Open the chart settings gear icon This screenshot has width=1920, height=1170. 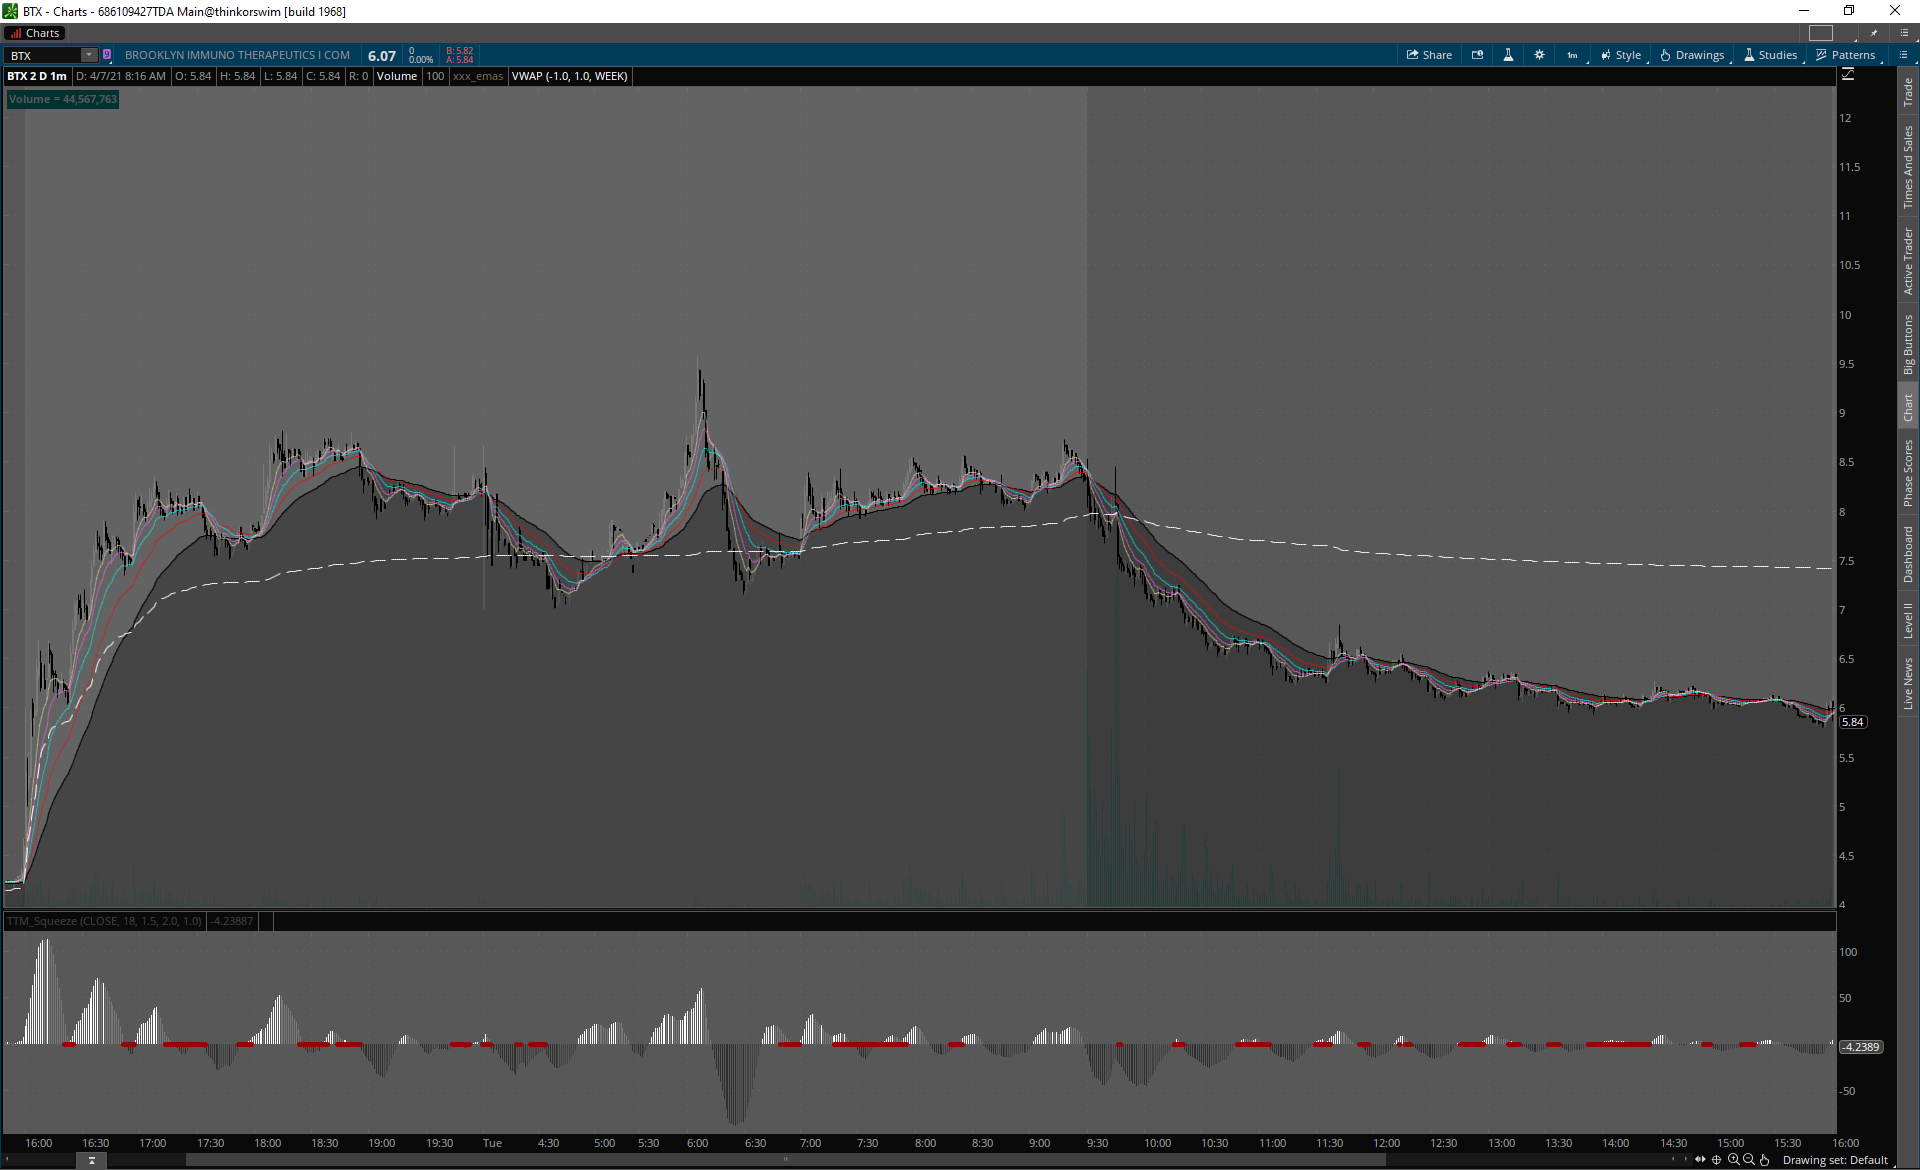click(1539, 55)
